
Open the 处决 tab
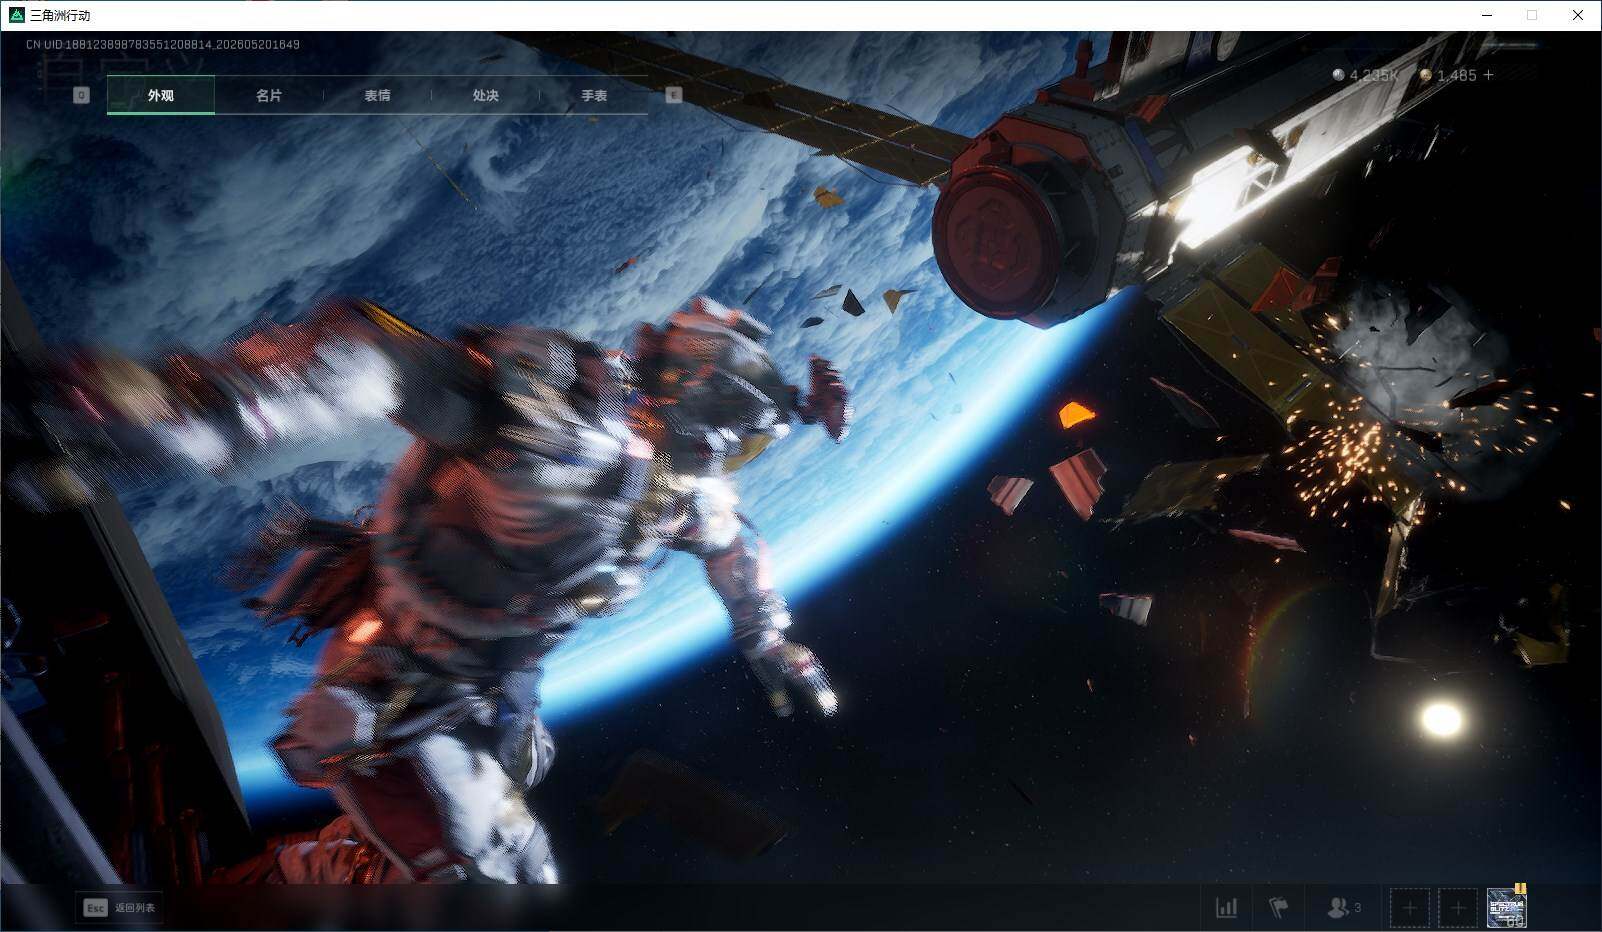click(x=485, y=95)
